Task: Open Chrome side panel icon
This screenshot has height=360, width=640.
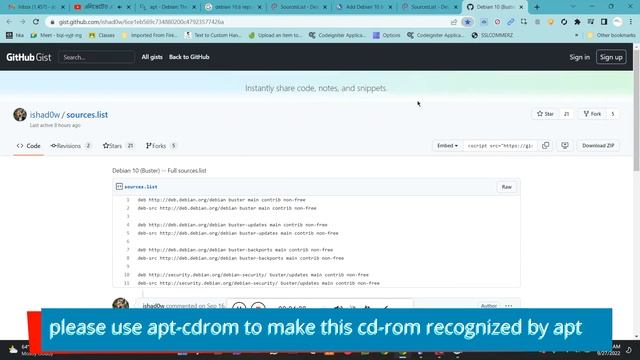Action: click(604, 22)
